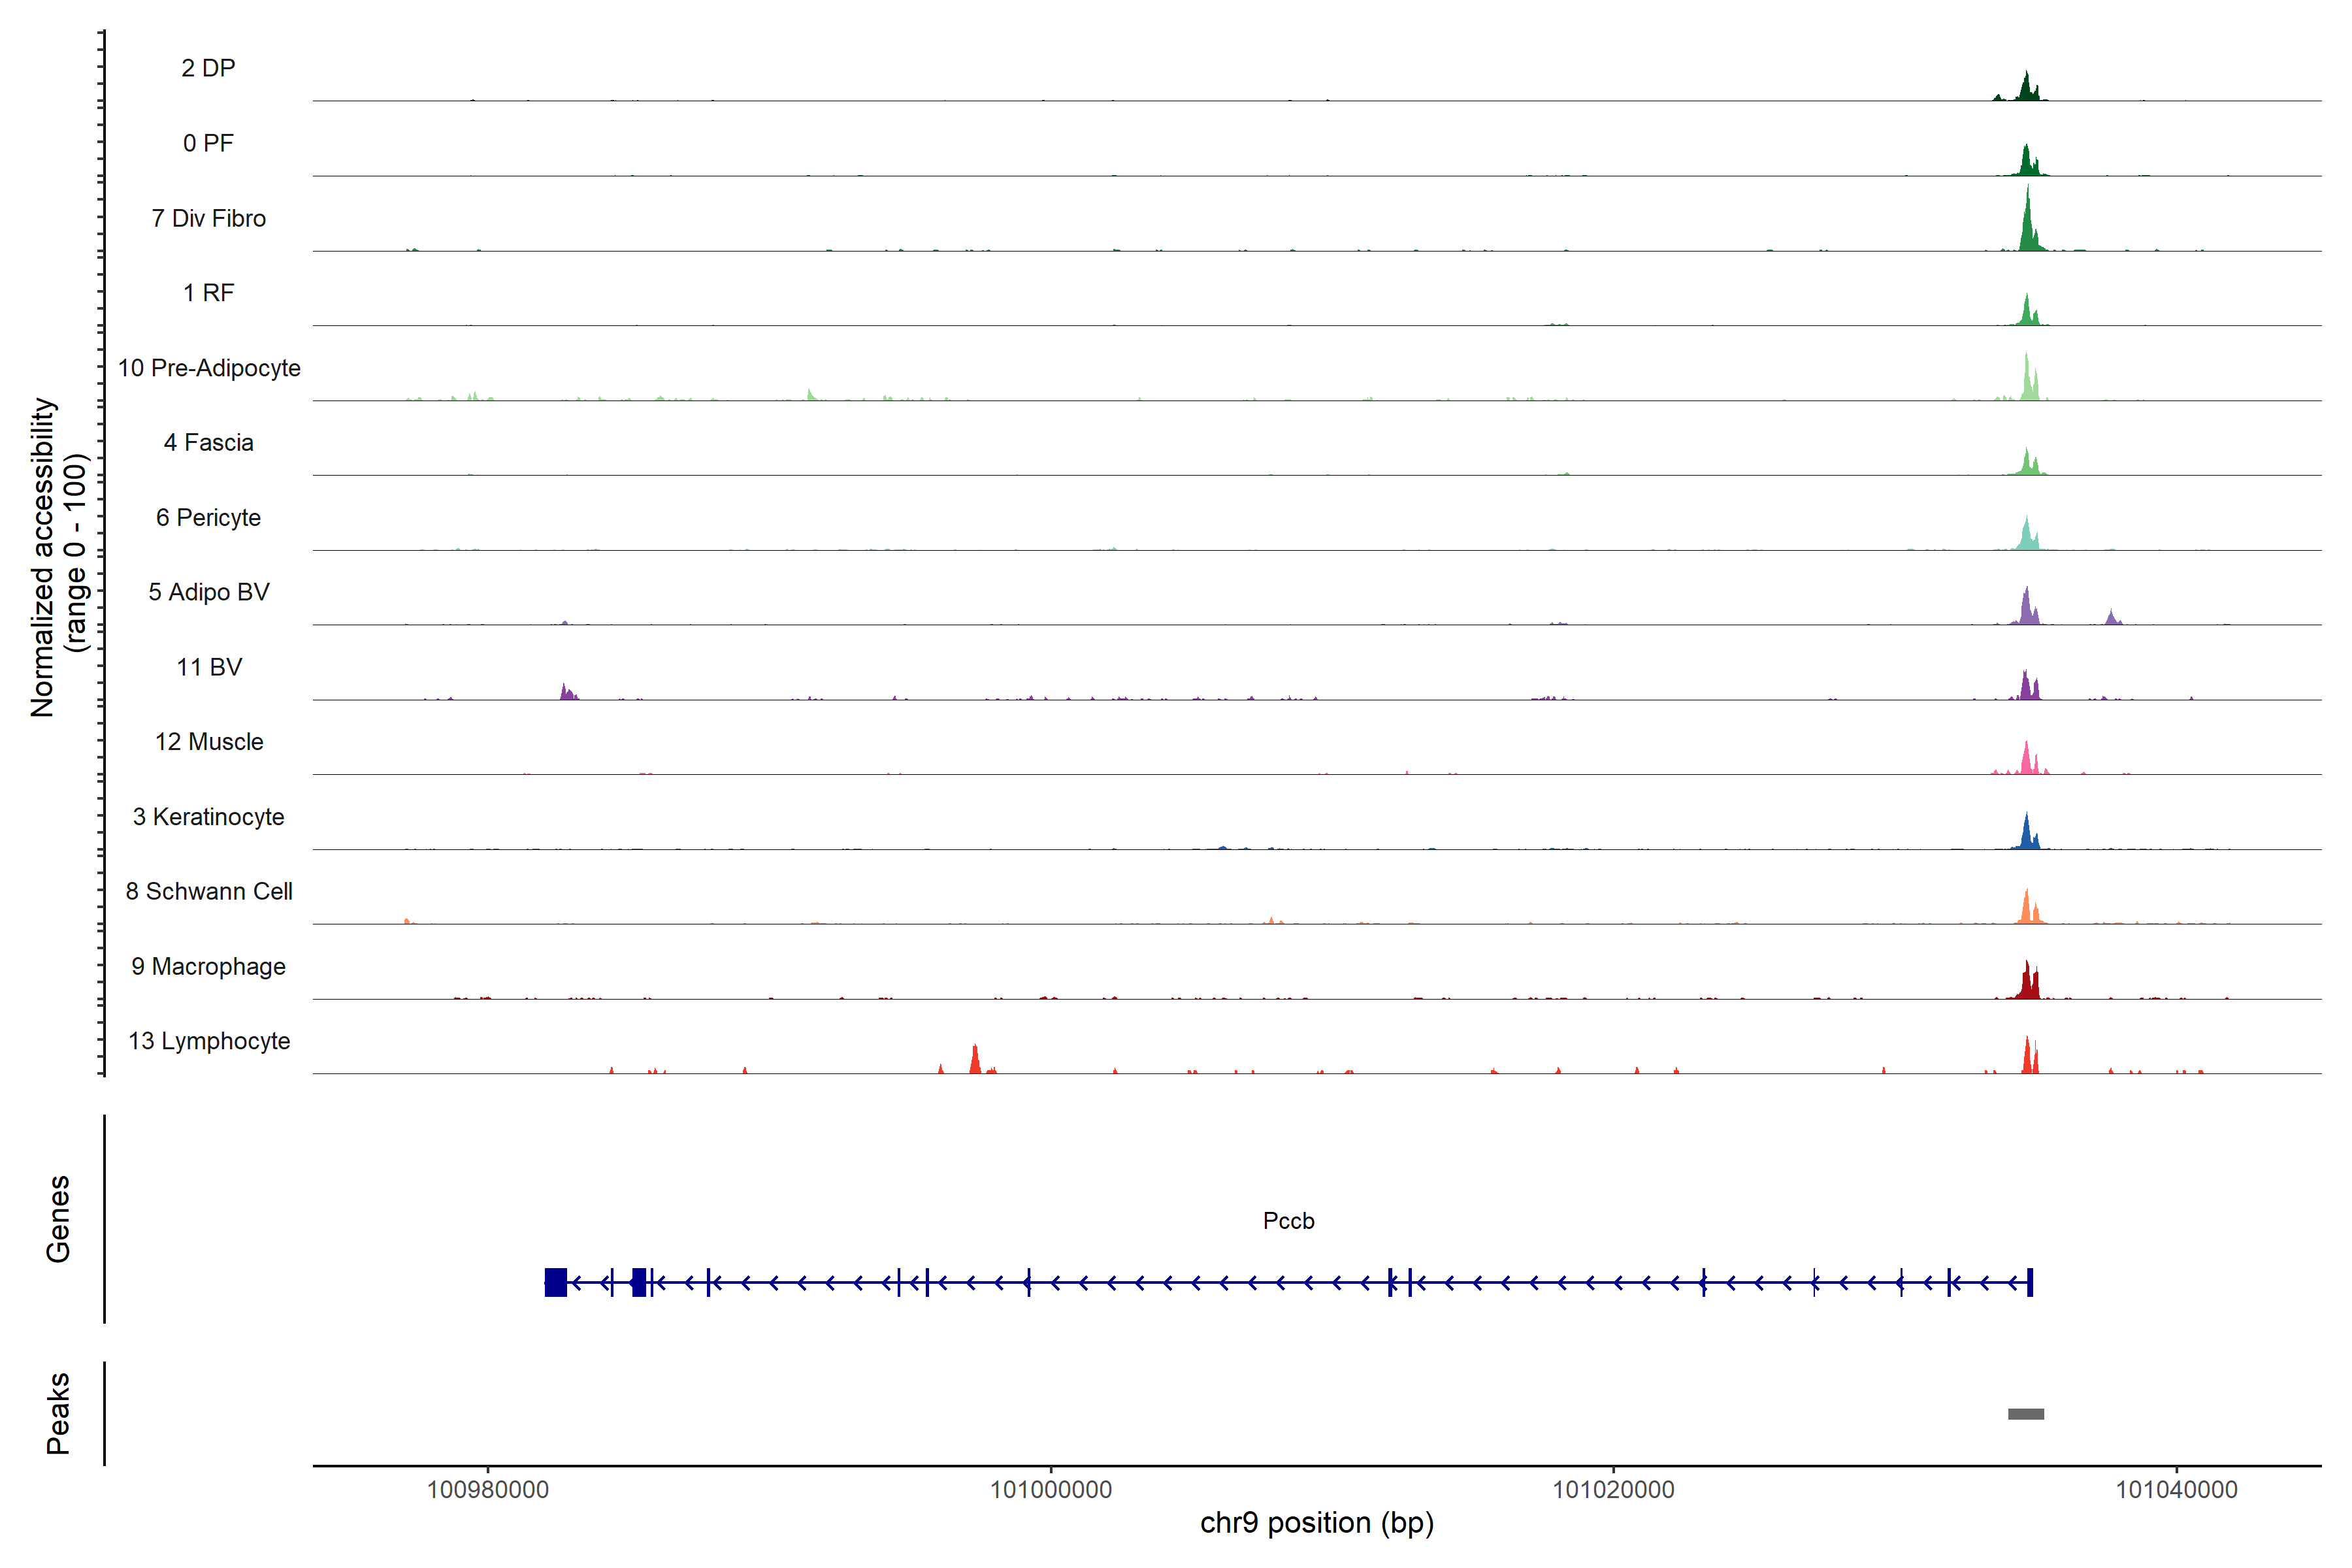The width and height of the screenshot is (2352, 1568).
Task: Click the Pccb gene name label
Action: tap(1288, 1221)
